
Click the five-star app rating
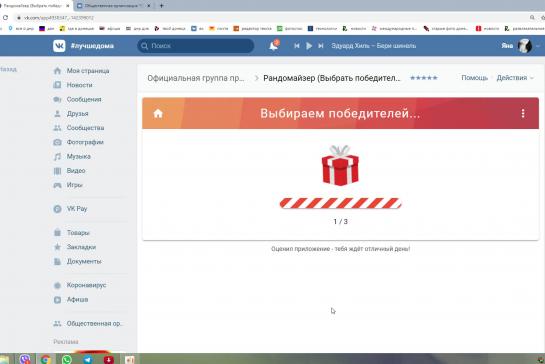(x=424, y=78)
